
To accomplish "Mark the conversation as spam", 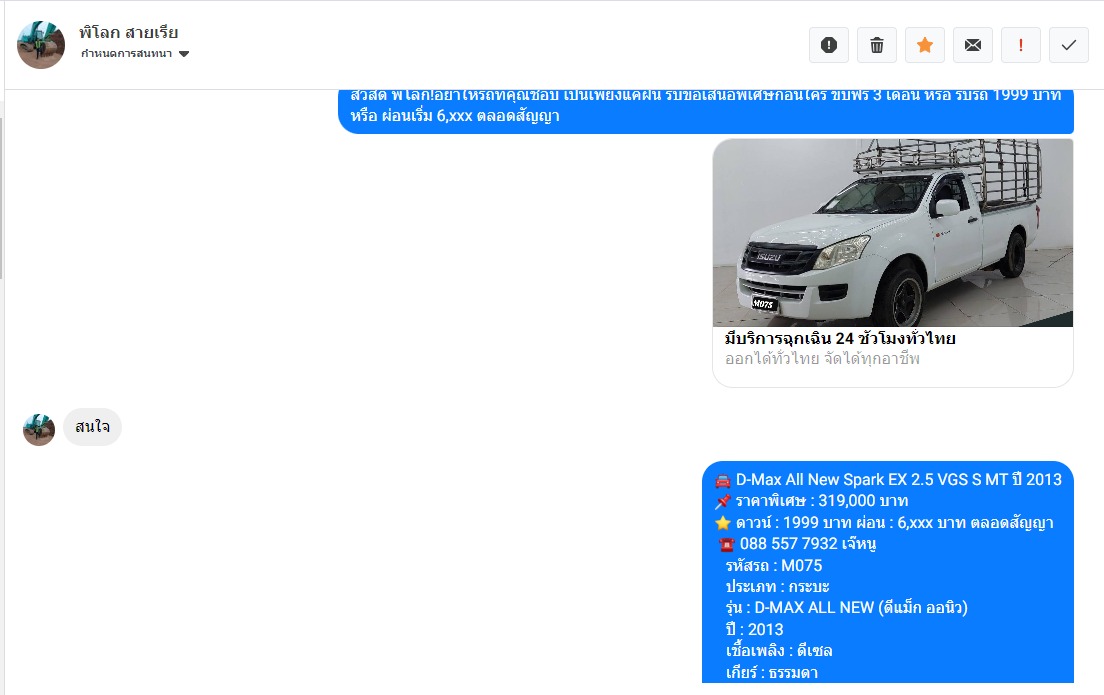I will tap(829, 45).
